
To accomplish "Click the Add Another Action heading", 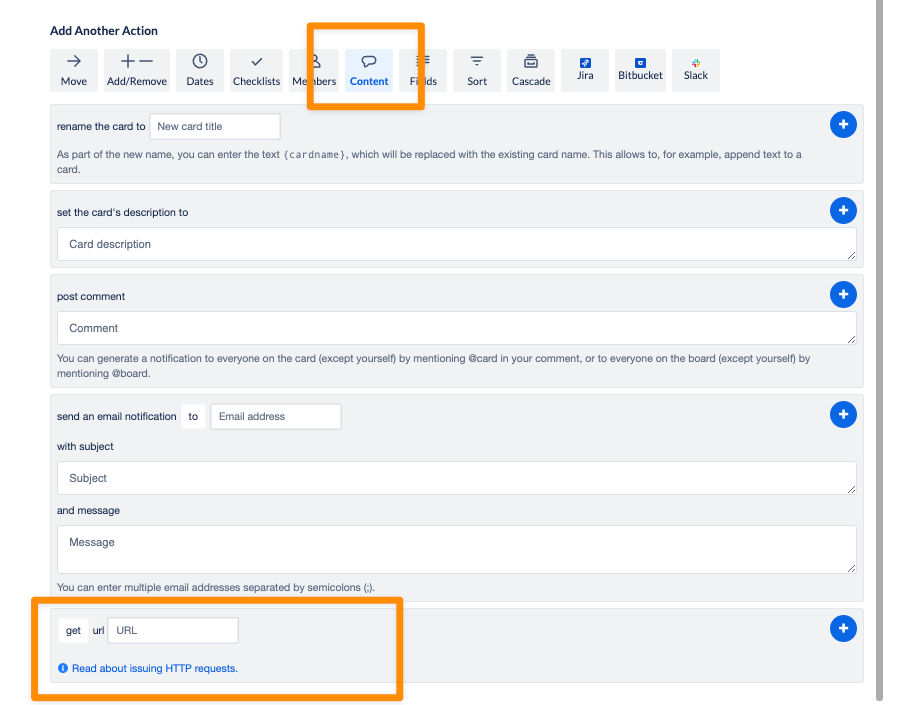I will [104, 31].
